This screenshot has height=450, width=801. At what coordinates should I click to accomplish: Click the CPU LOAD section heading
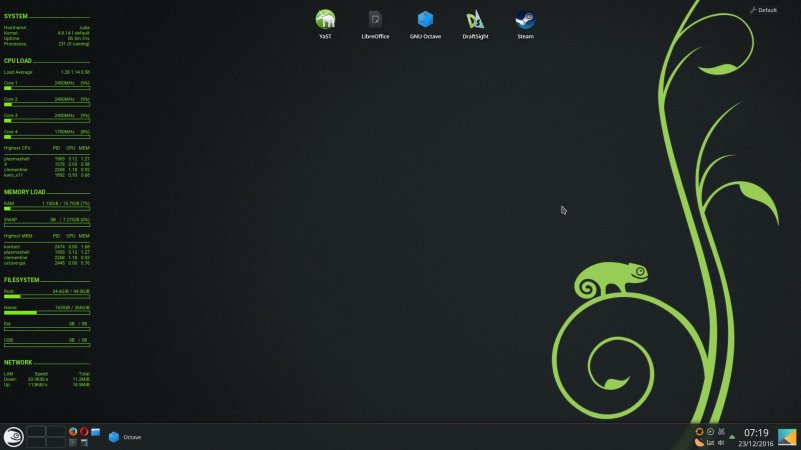coord(18,60)
